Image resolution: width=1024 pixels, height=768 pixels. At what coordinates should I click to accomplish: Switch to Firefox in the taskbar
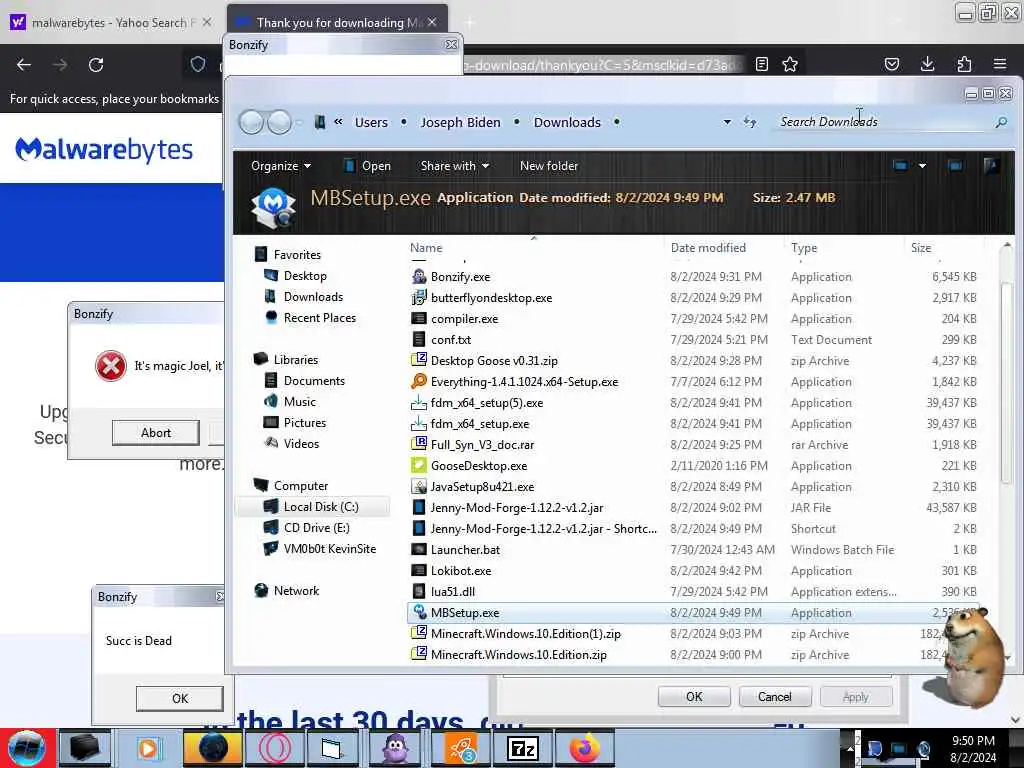[584, 748]
